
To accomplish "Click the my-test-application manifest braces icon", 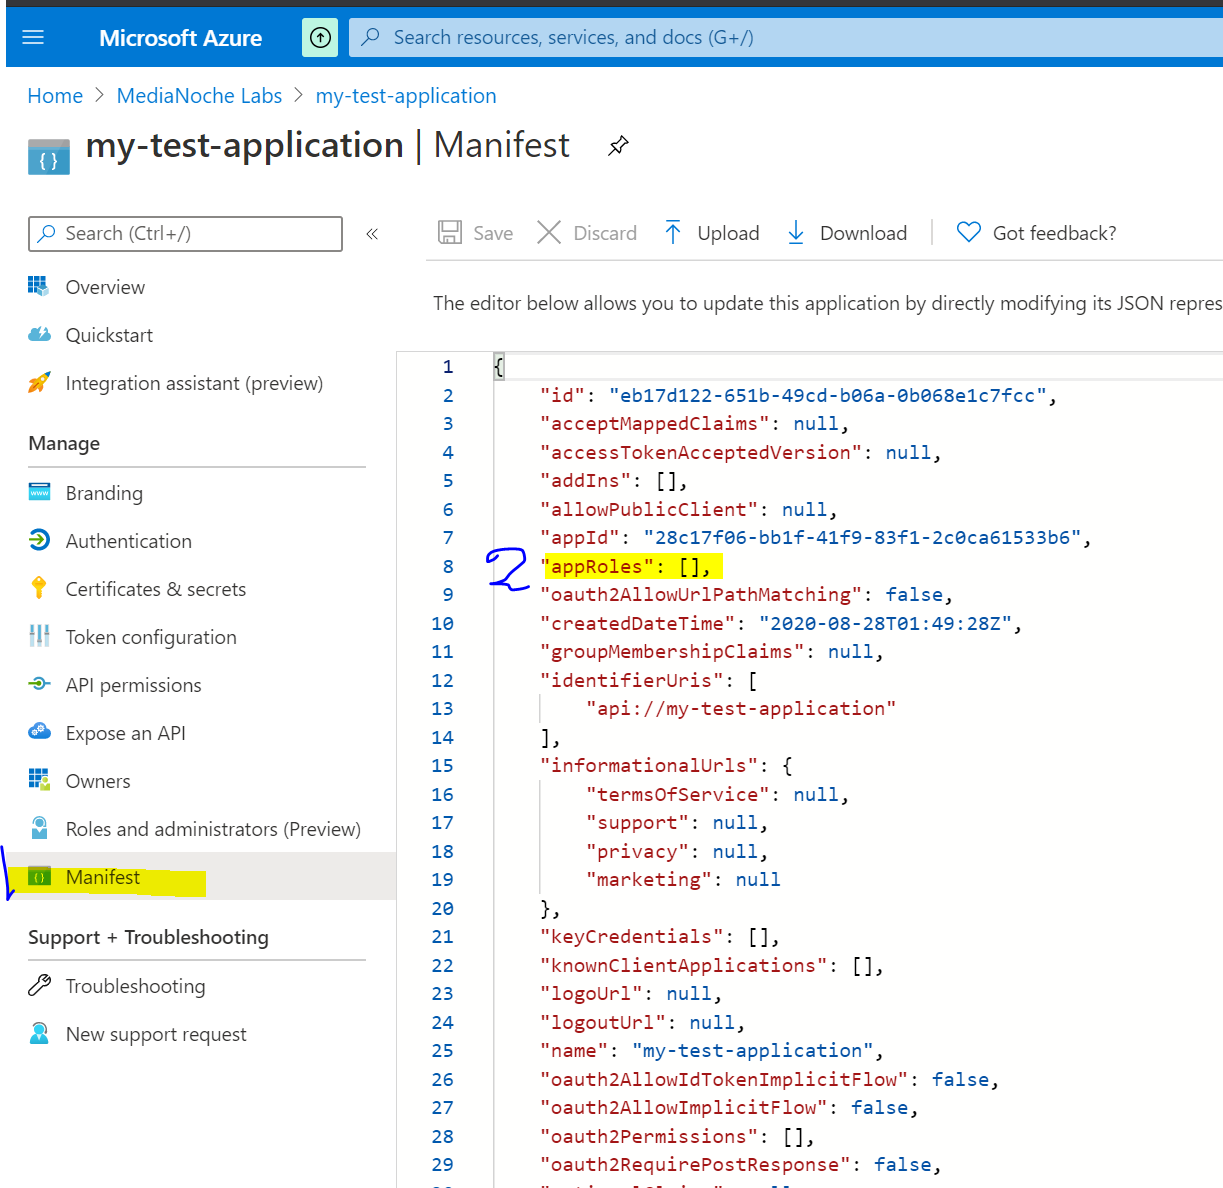I will 49,158.
